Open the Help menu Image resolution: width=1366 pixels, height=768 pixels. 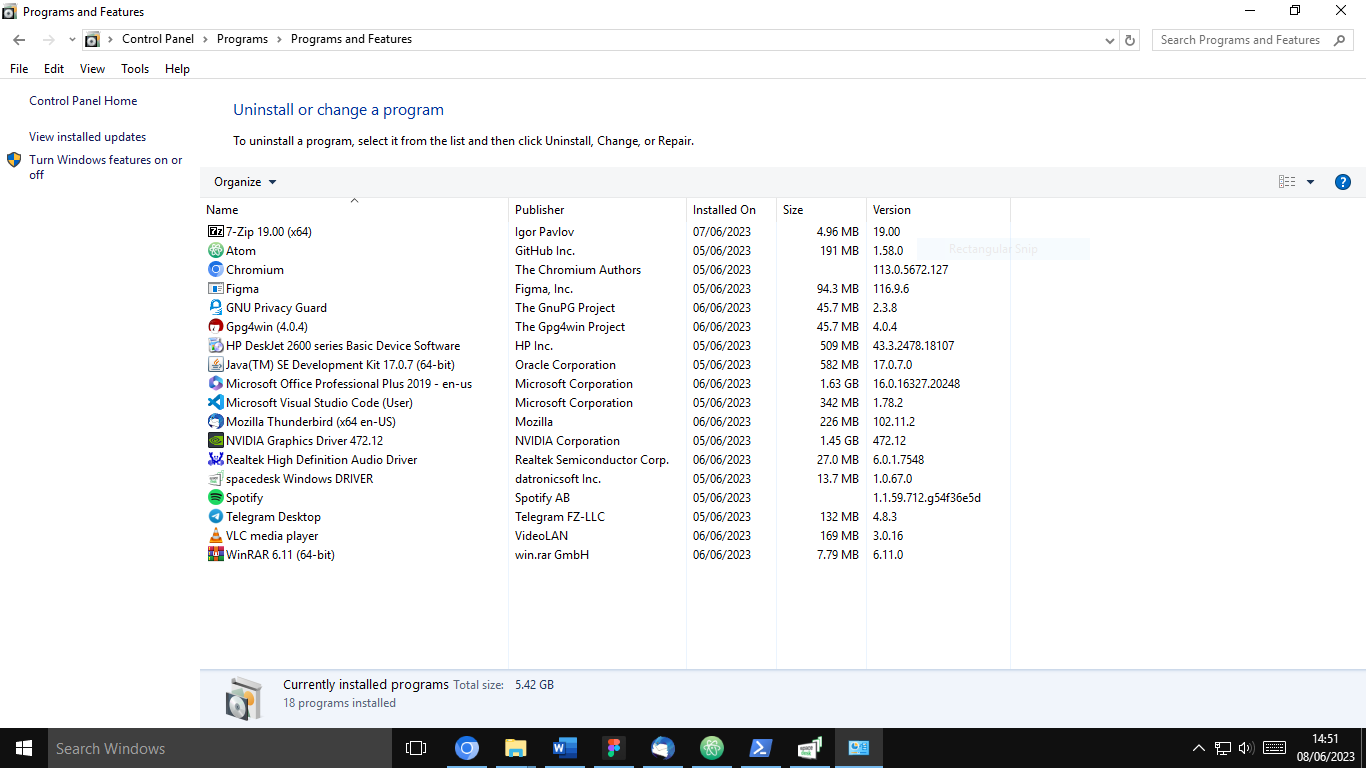point(177,69)
